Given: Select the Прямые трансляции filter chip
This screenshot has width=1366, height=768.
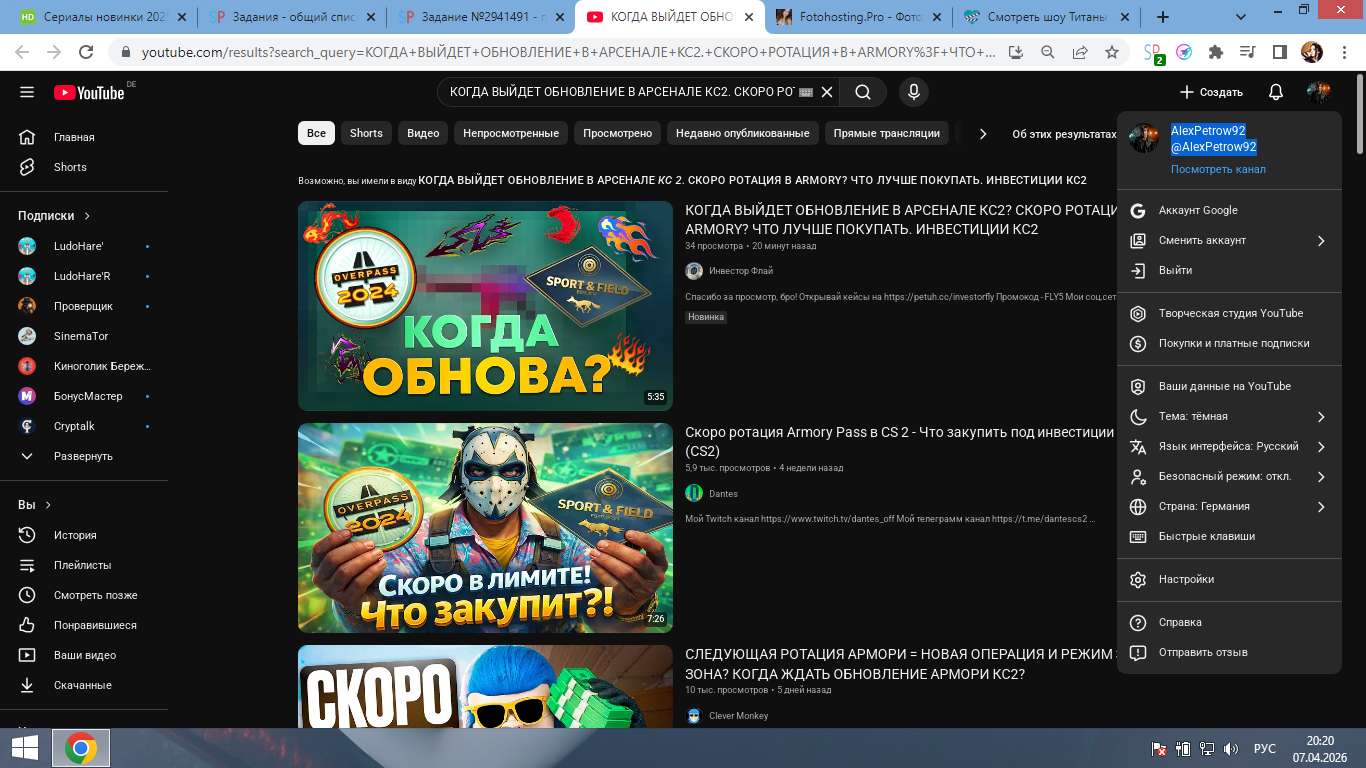Looking at the screenshot, I should (886, 133).
